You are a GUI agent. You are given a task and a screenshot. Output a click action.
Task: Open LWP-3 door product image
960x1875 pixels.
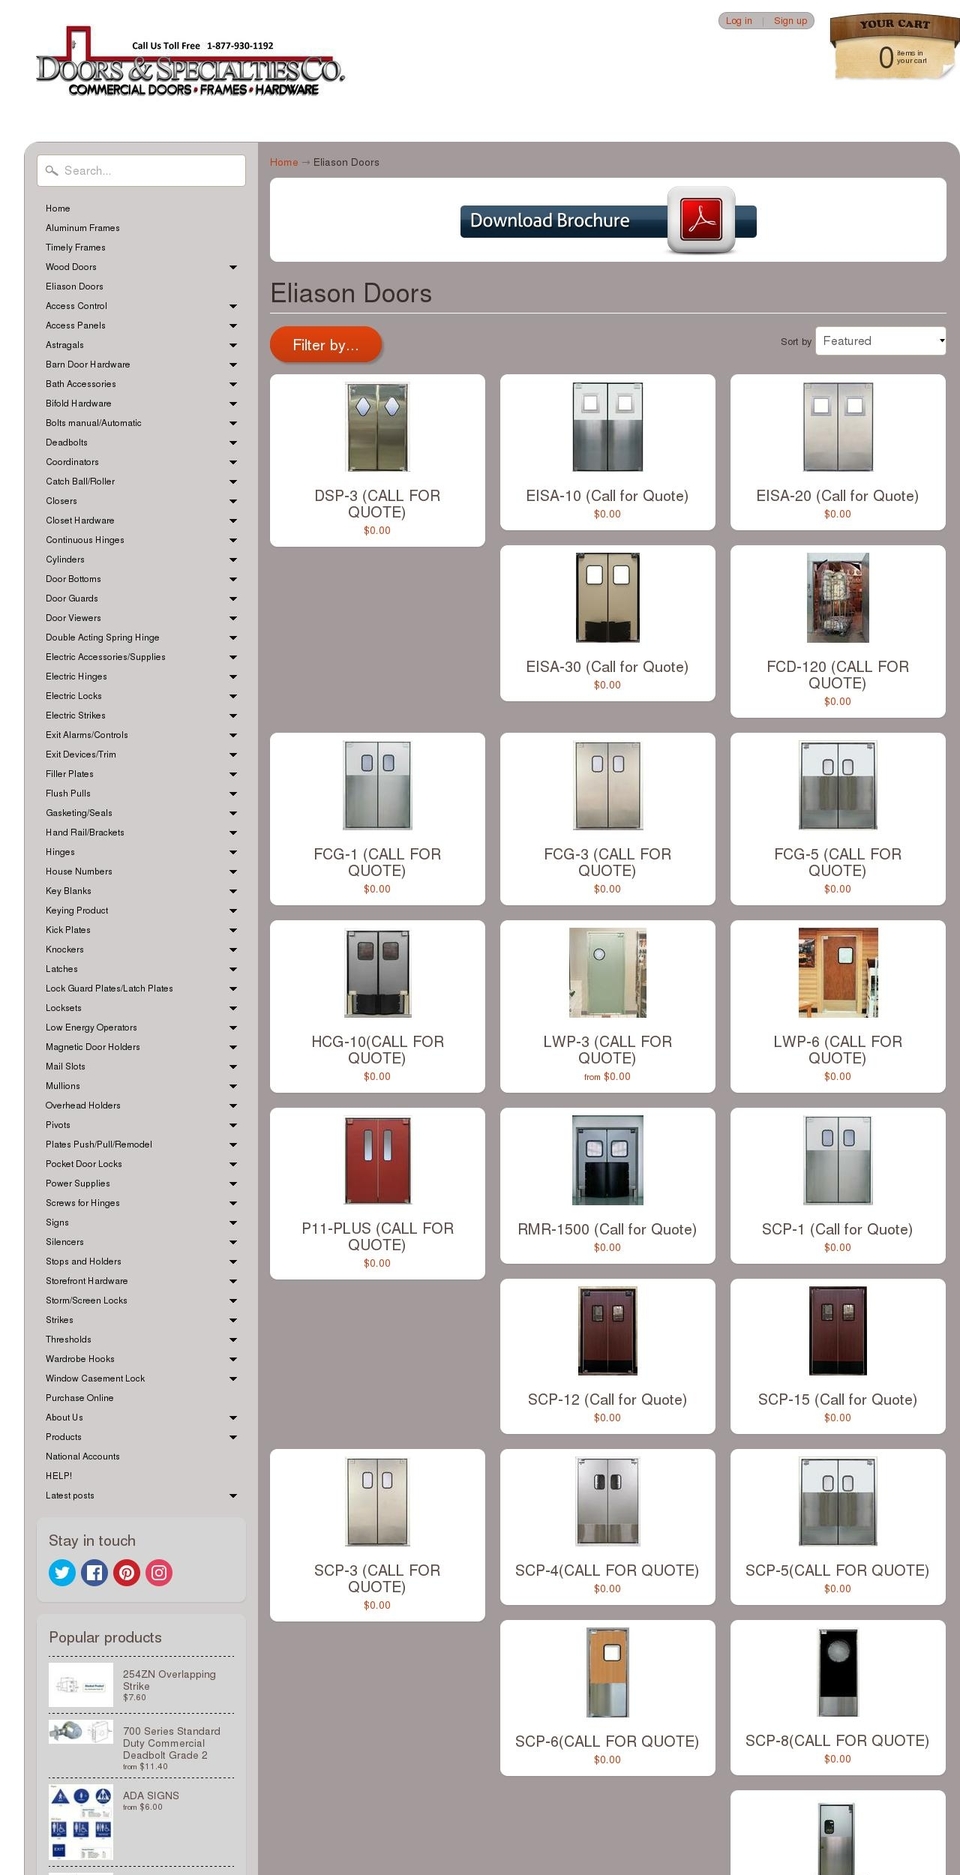tap(607, 973)
